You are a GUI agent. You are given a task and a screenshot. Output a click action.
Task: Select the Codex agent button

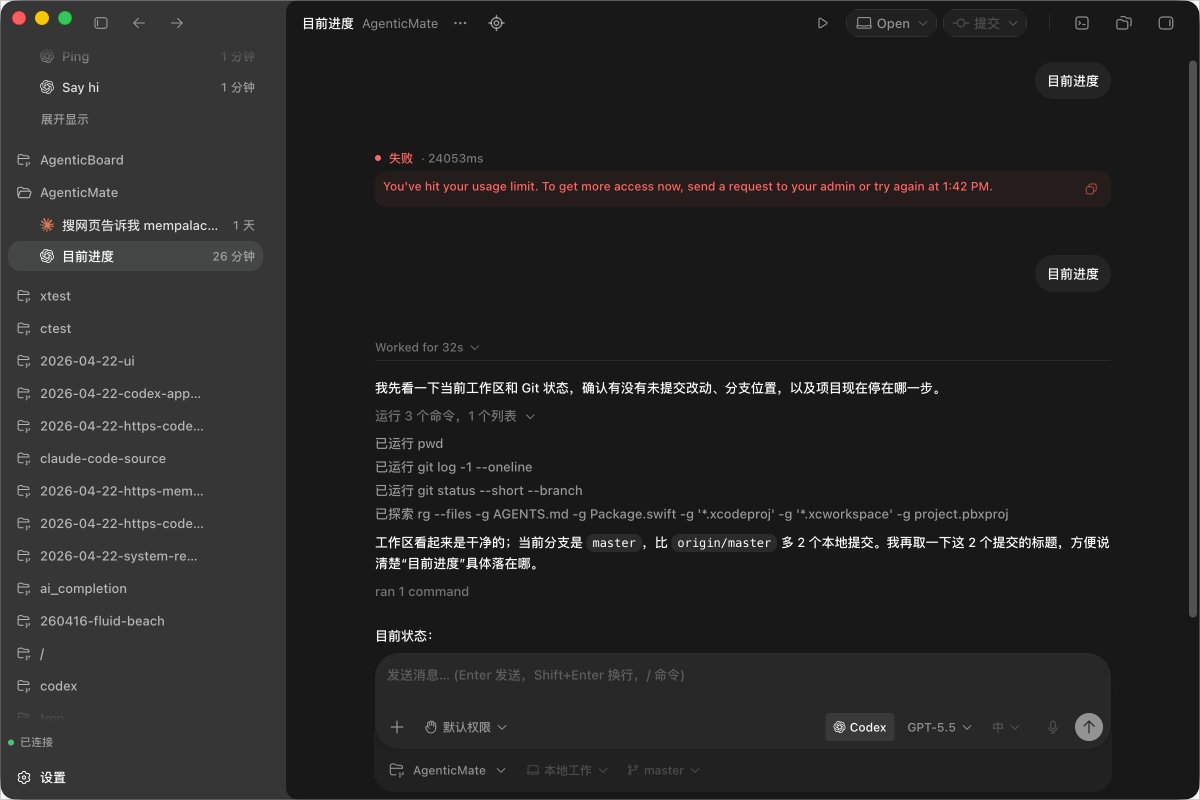point(860,727)
